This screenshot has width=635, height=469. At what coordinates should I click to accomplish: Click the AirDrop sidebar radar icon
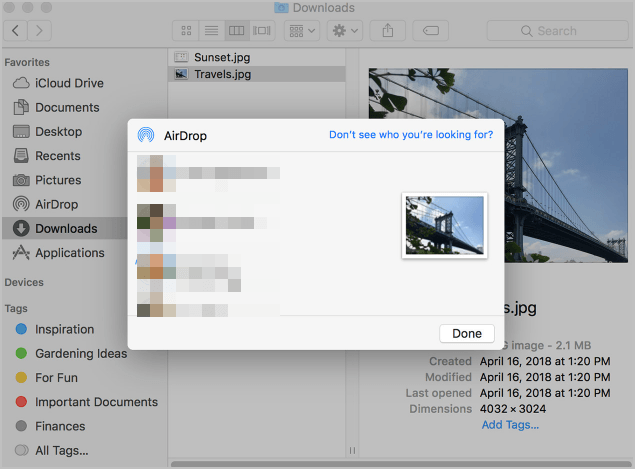pos(21,204)
